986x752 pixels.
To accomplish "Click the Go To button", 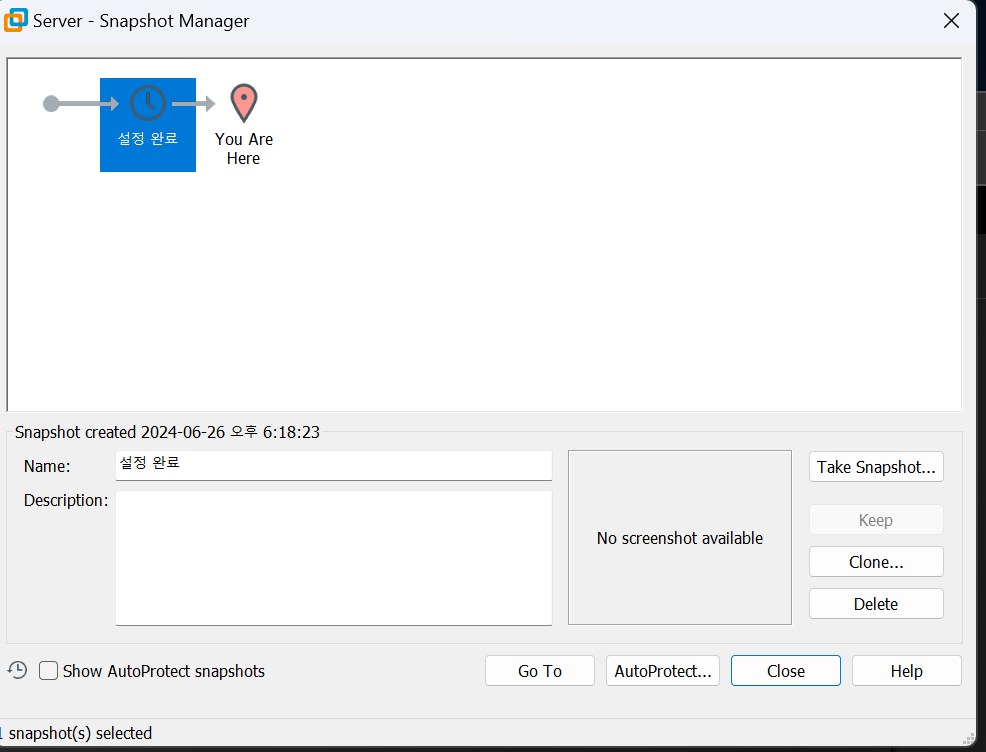I will pyautogui.click(x=540, y=671).
